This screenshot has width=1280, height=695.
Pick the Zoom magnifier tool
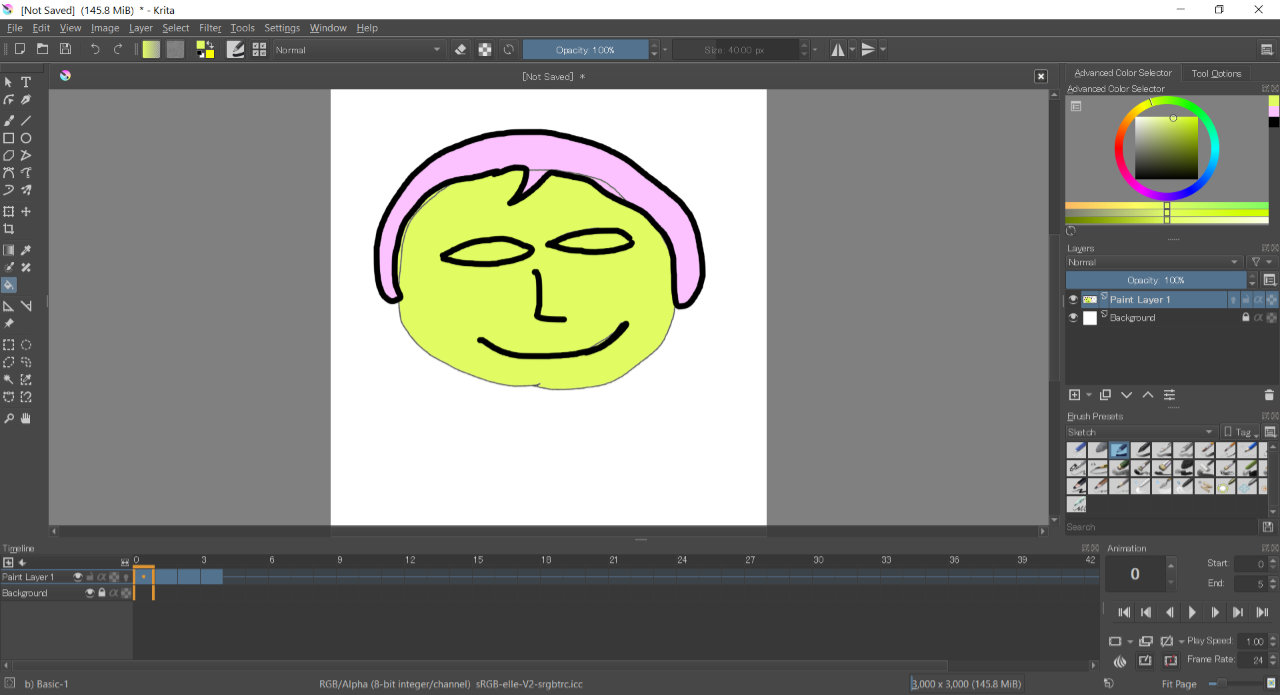(x=9, y=418)
